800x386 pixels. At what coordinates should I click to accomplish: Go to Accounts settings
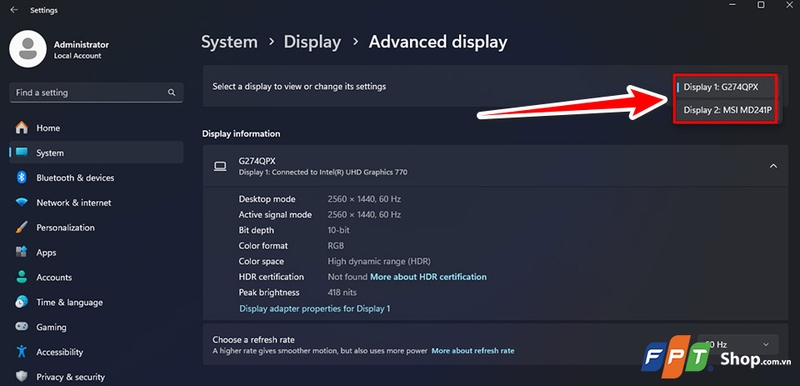tap(96, 277)
